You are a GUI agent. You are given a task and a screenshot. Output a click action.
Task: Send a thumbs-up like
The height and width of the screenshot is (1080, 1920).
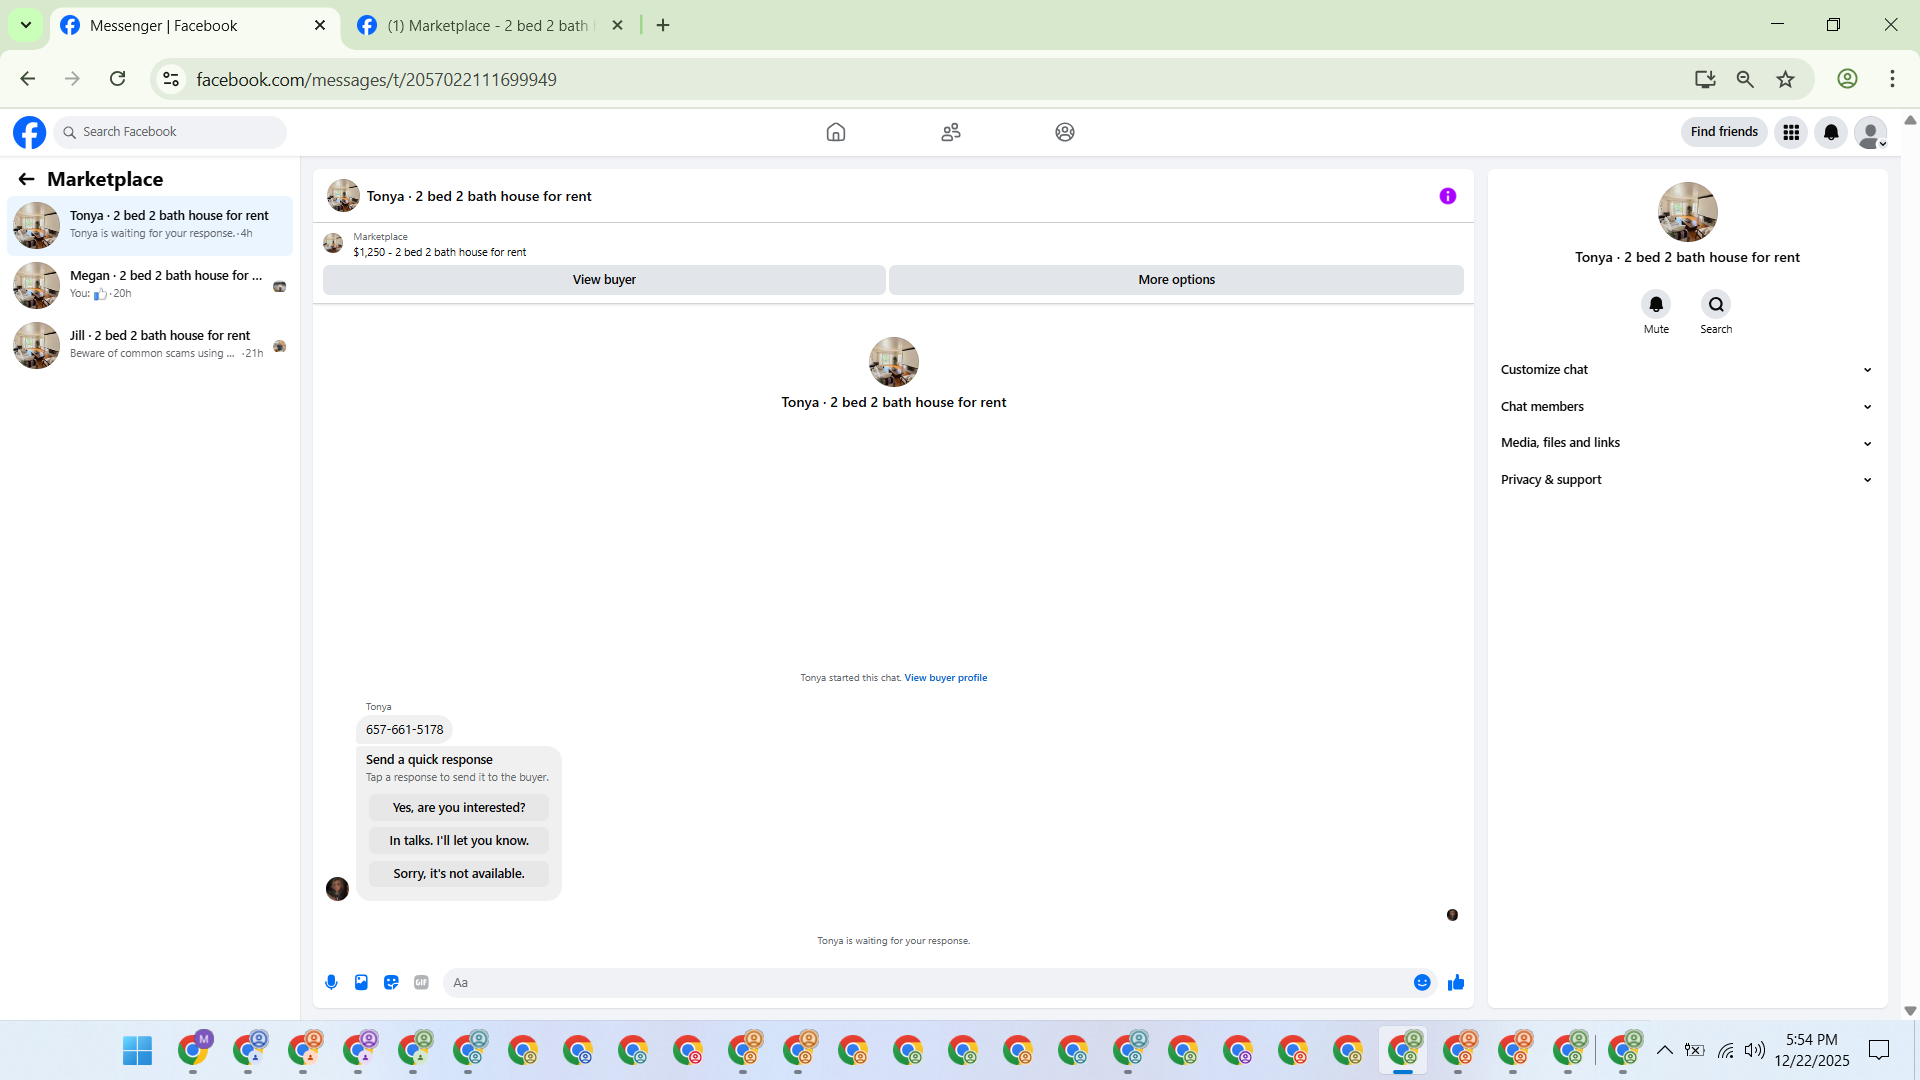1456,982
